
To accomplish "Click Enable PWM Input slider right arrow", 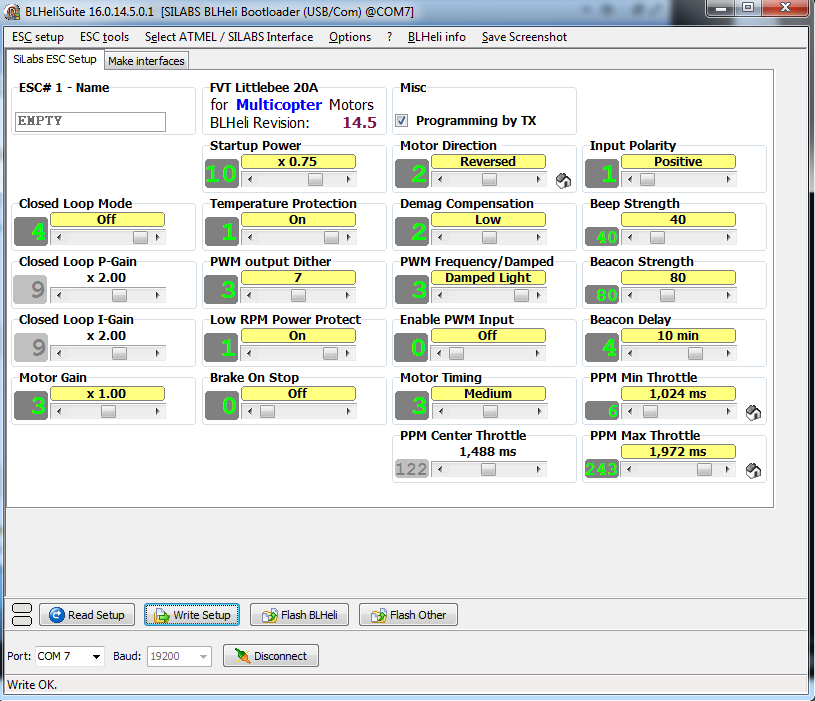I will (x=538, y=353).
